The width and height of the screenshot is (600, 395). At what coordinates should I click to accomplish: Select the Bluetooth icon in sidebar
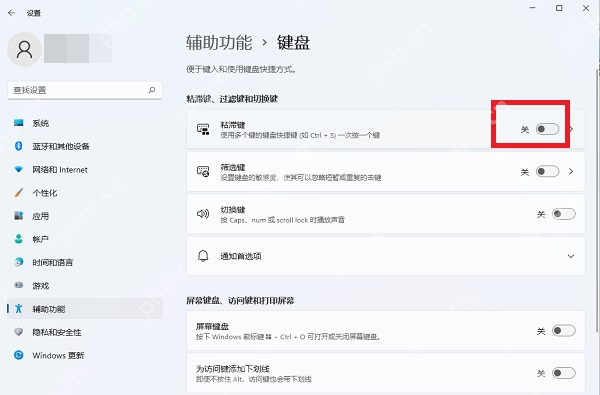point(18,146)
